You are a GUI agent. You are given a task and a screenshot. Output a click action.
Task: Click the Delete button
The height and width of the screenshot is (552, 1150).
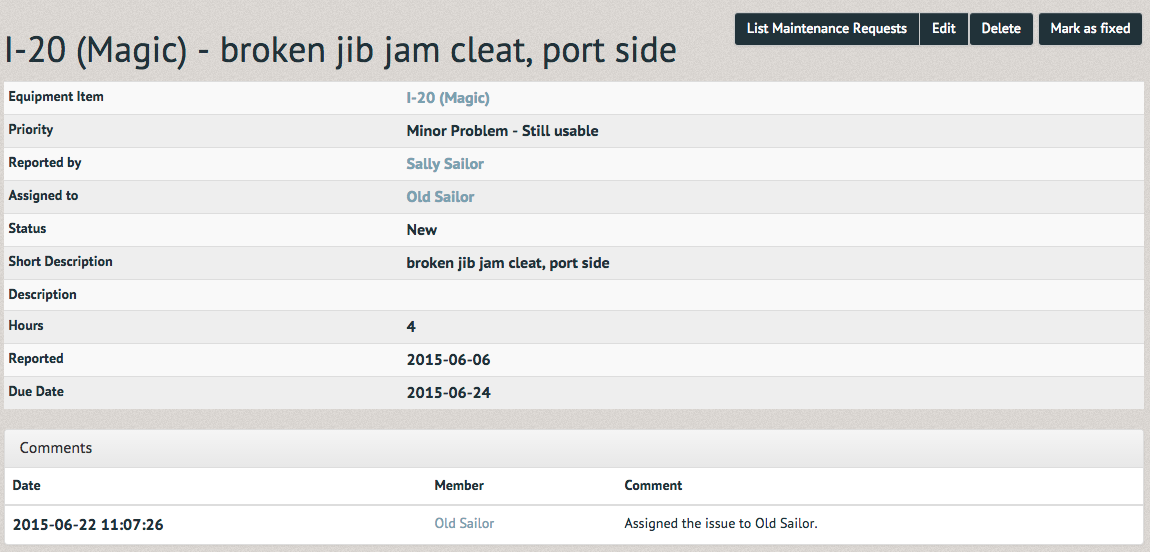[x=1001, y=29]
